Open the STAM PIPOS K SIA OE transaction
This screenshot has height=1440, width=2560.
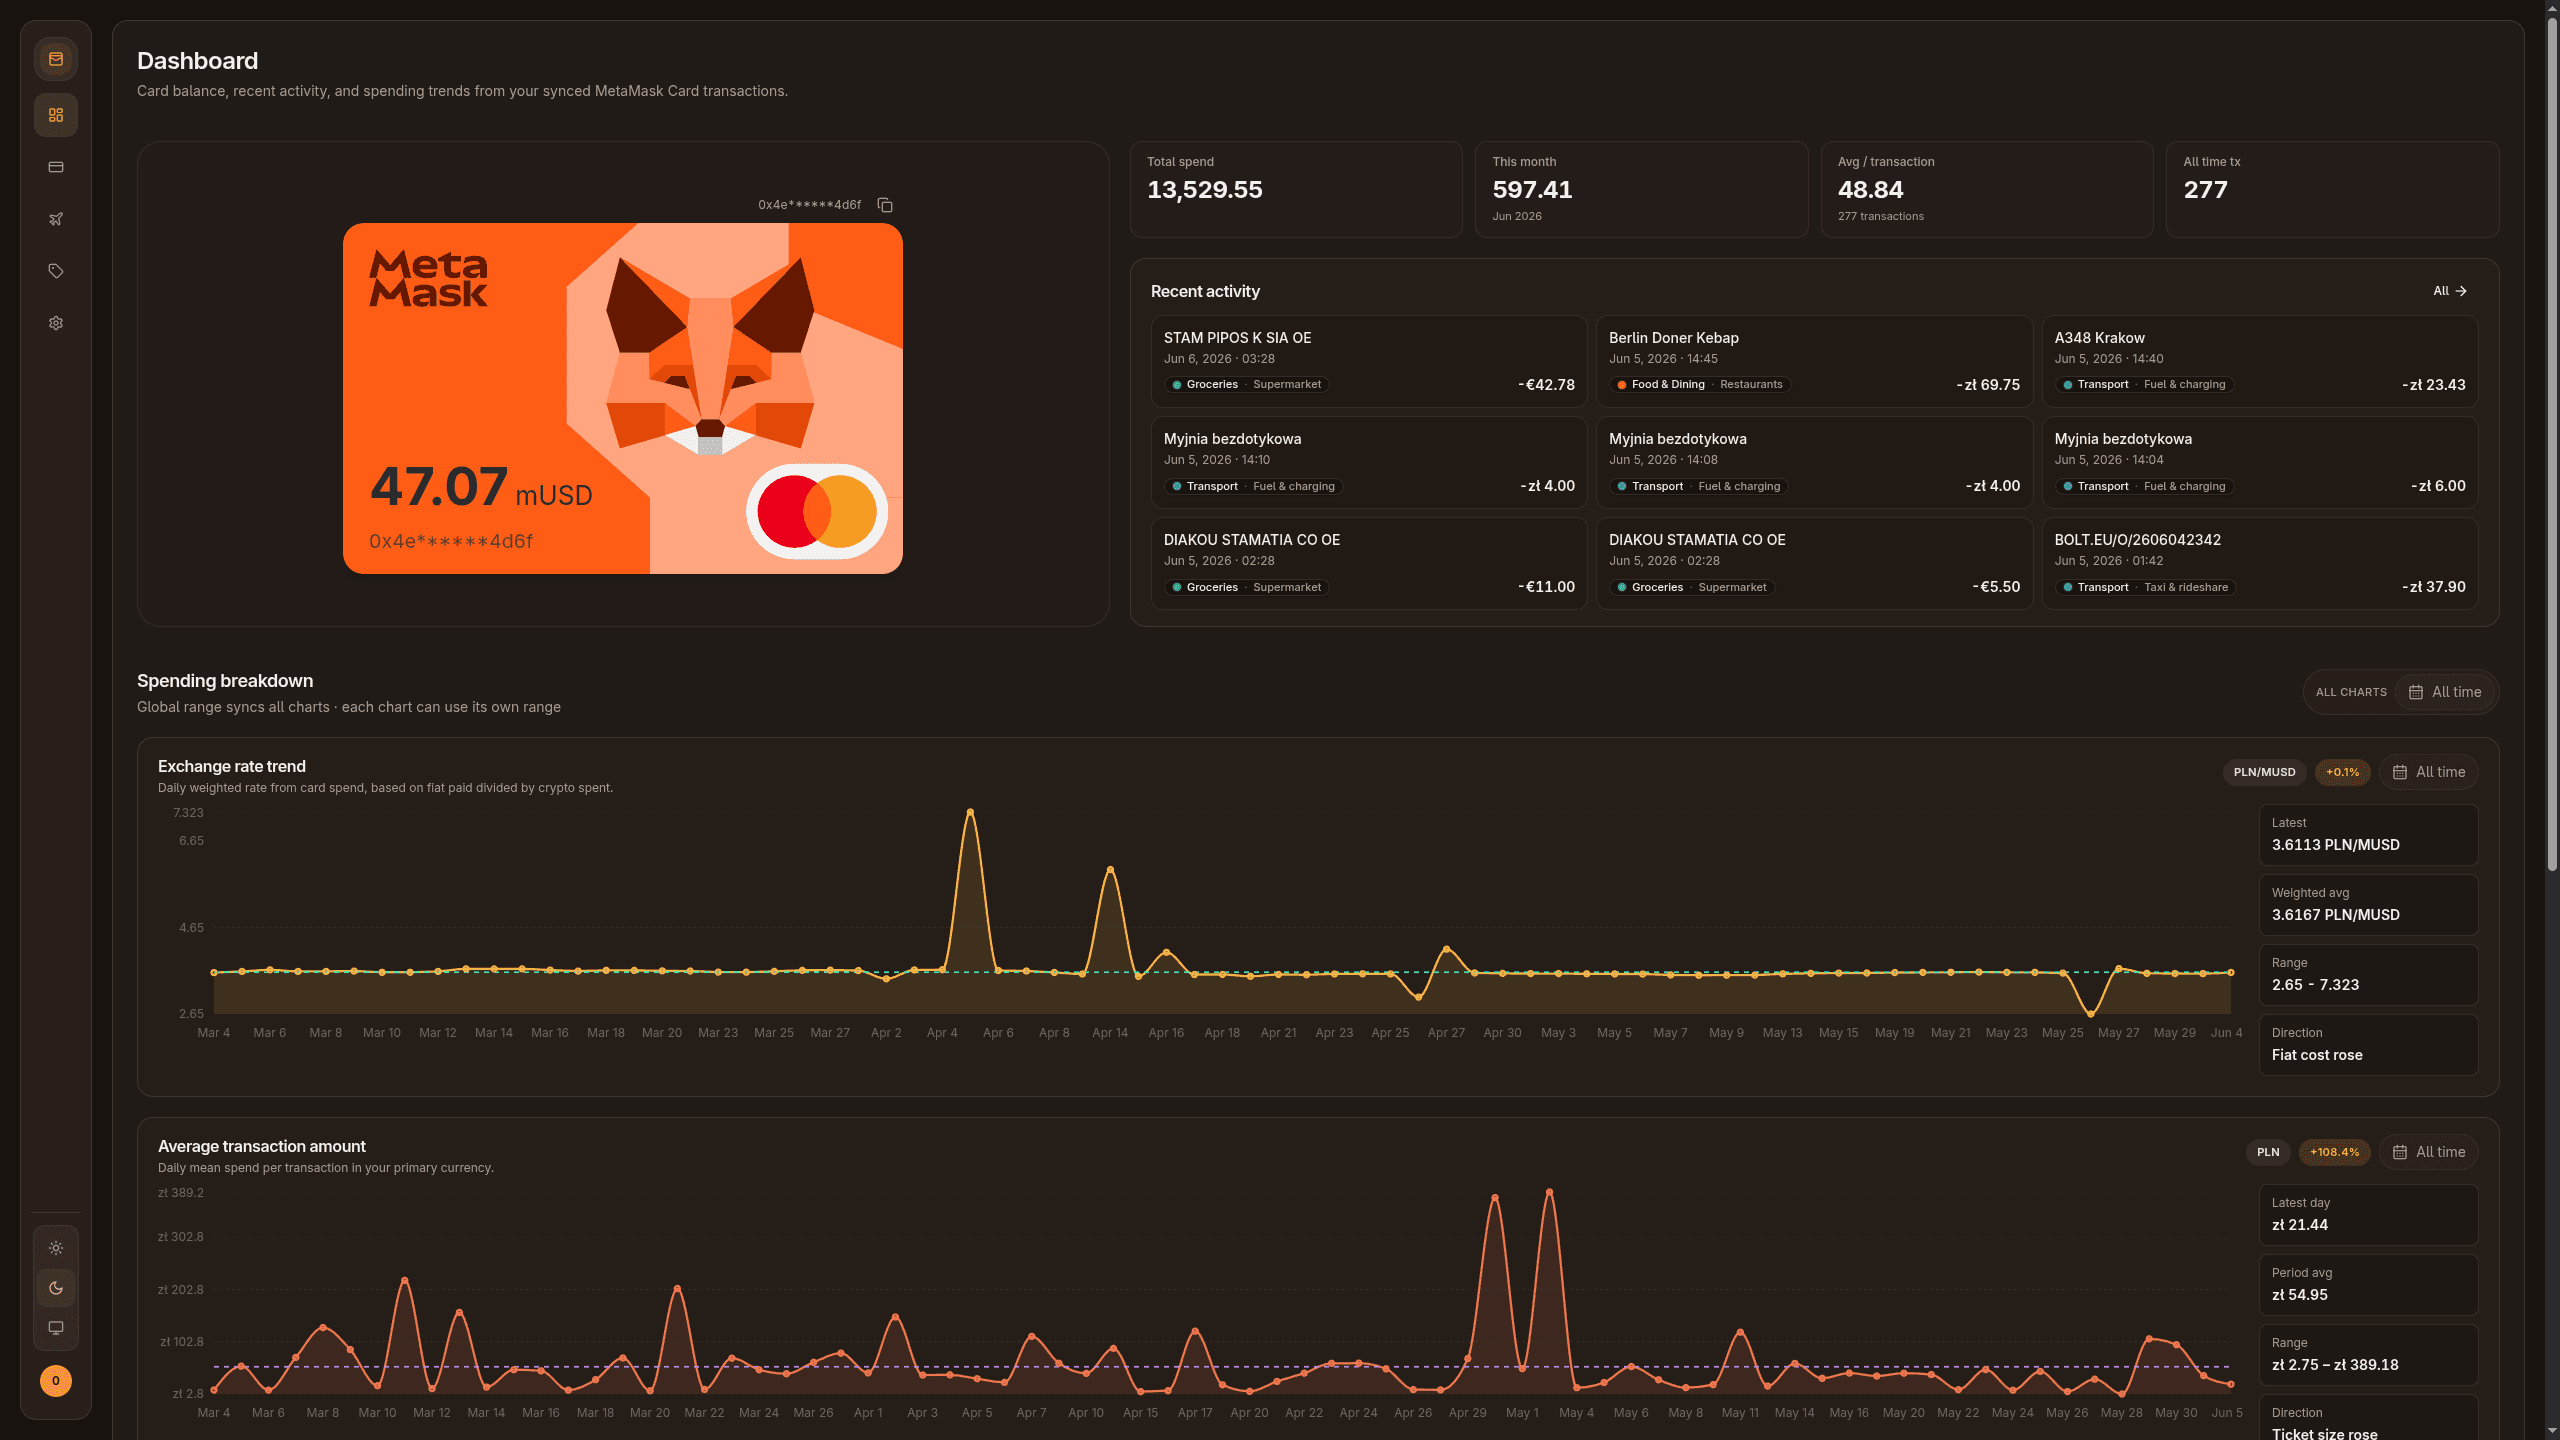[x=1369, y=361]
